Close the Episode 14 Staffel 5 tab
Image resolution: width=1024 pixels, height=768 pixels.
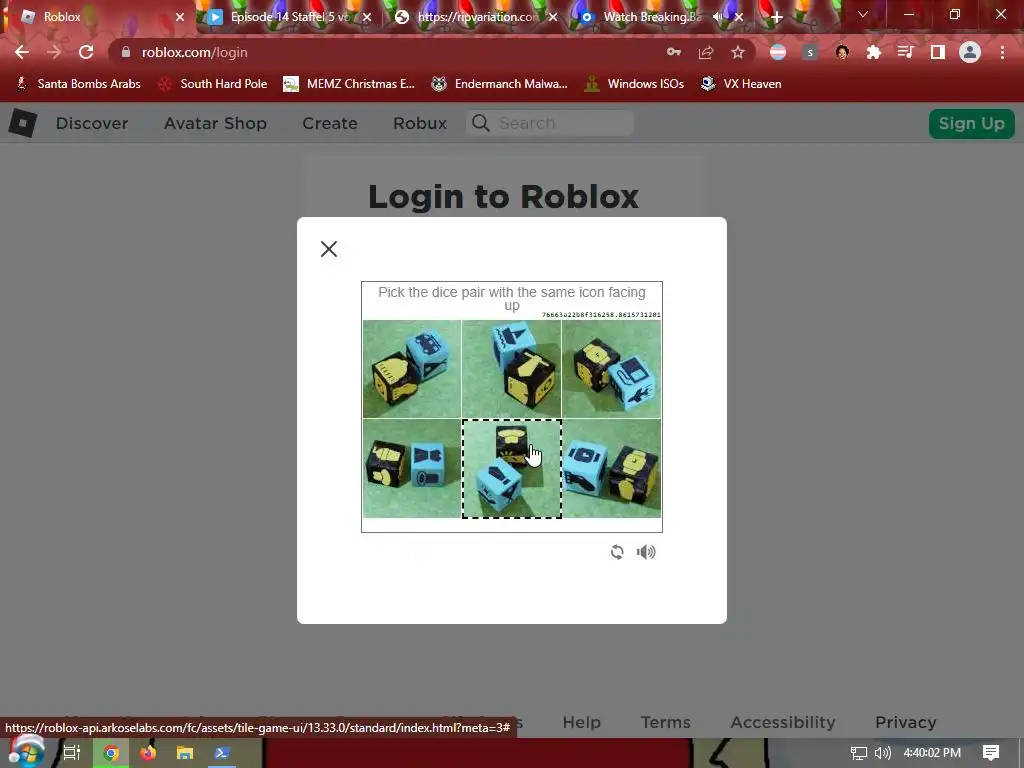(x=367, y=17)
